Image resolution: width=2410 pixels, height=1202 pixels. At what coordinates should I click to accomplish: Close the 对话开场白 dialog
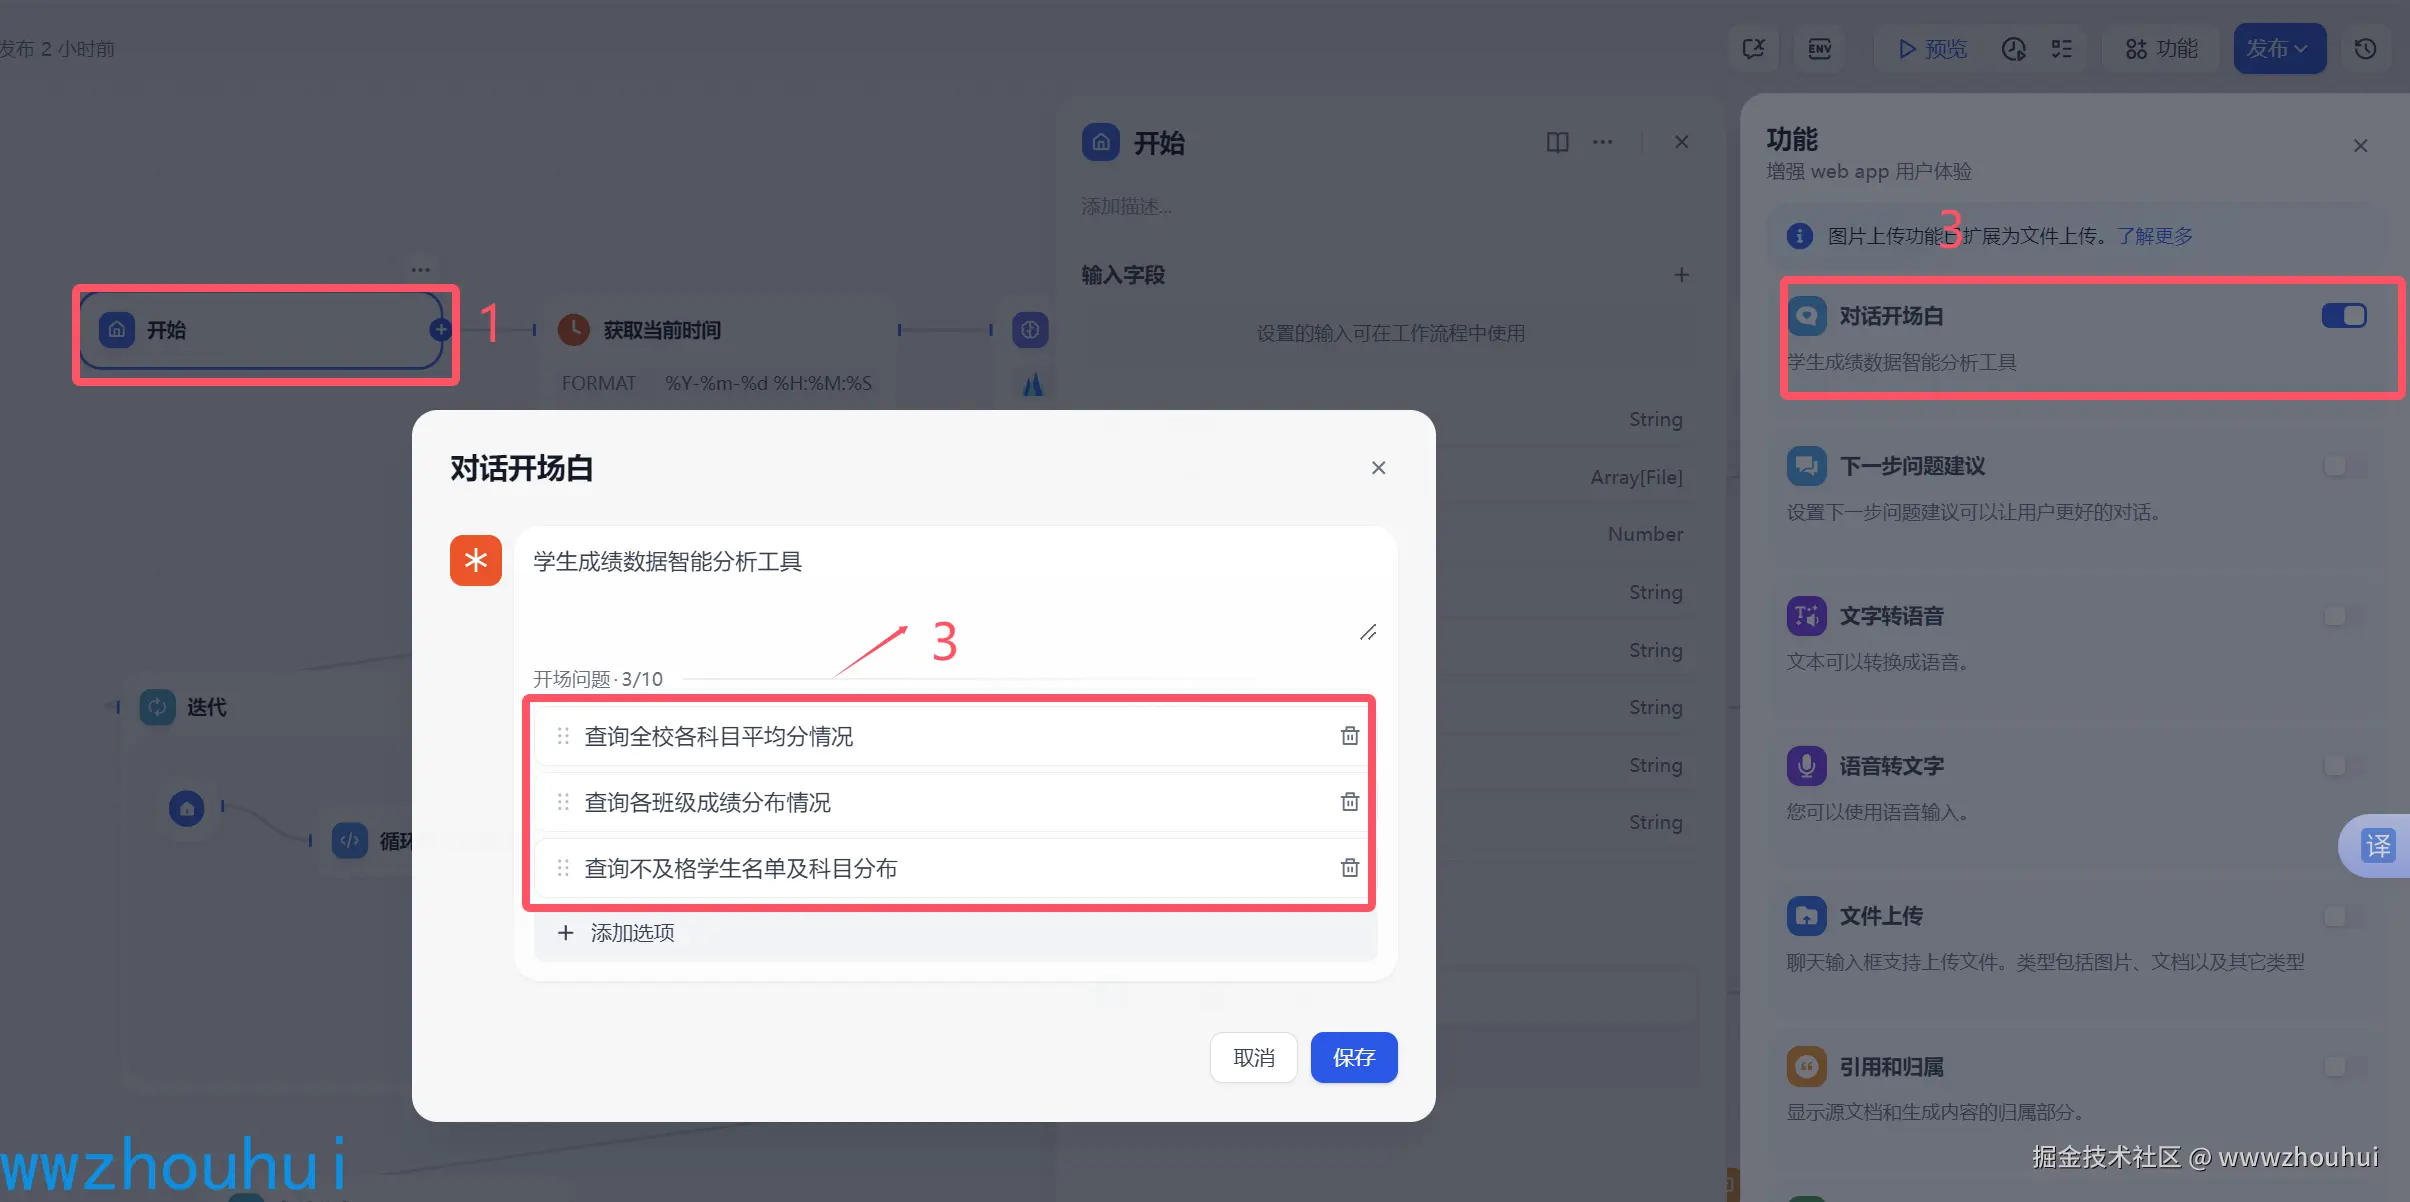tap(1378, 468)
